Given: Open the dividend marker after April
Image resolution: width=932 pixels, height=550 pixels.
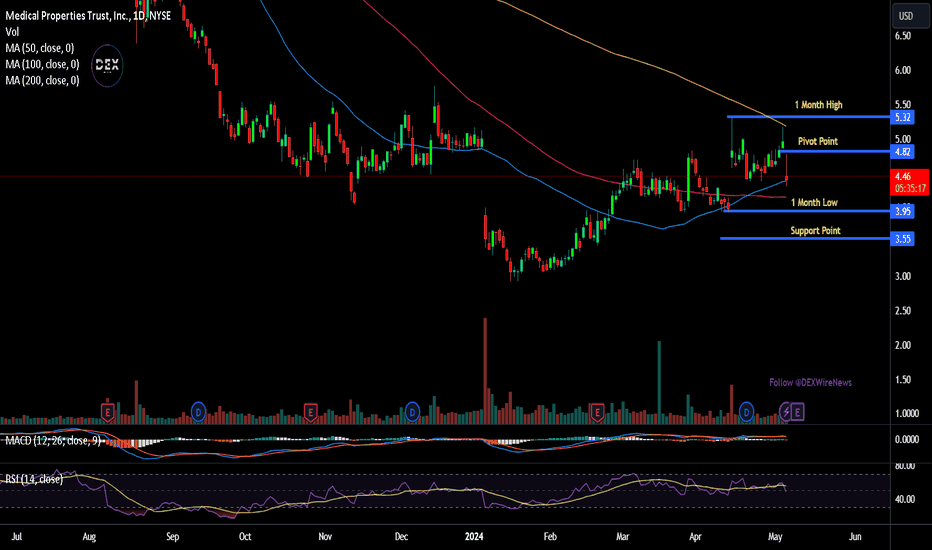Looking at the screenshot, I should tap(747, 411).
